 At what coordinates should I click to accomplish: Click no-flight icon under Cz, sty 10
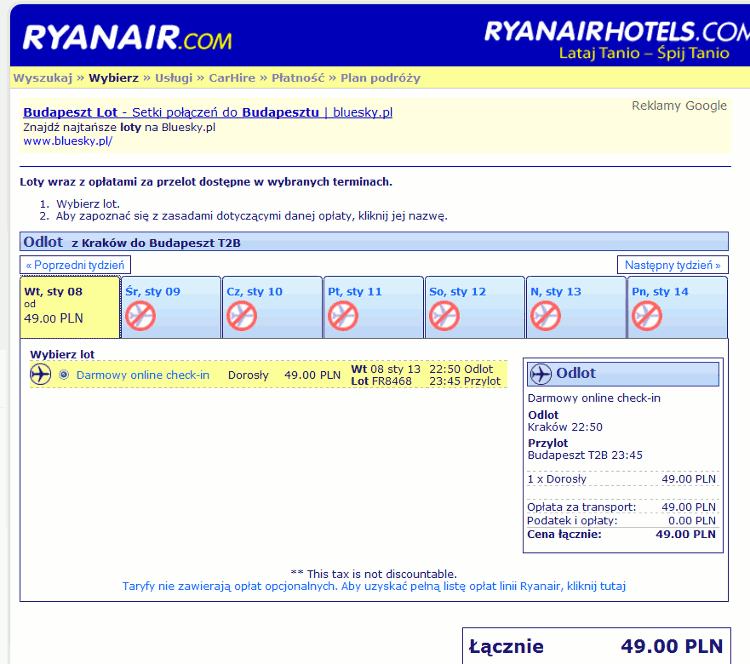coord(242,317)
